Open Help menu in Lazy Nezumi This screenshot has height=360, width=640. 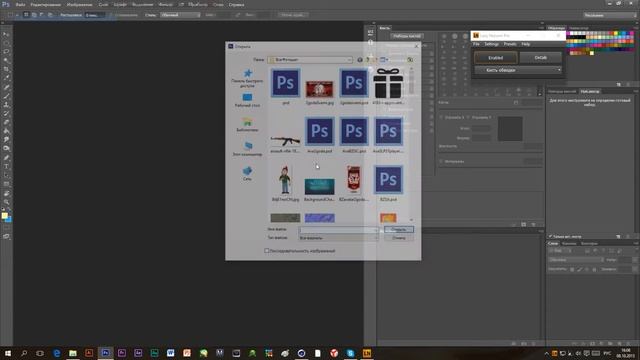coord(526,44)
